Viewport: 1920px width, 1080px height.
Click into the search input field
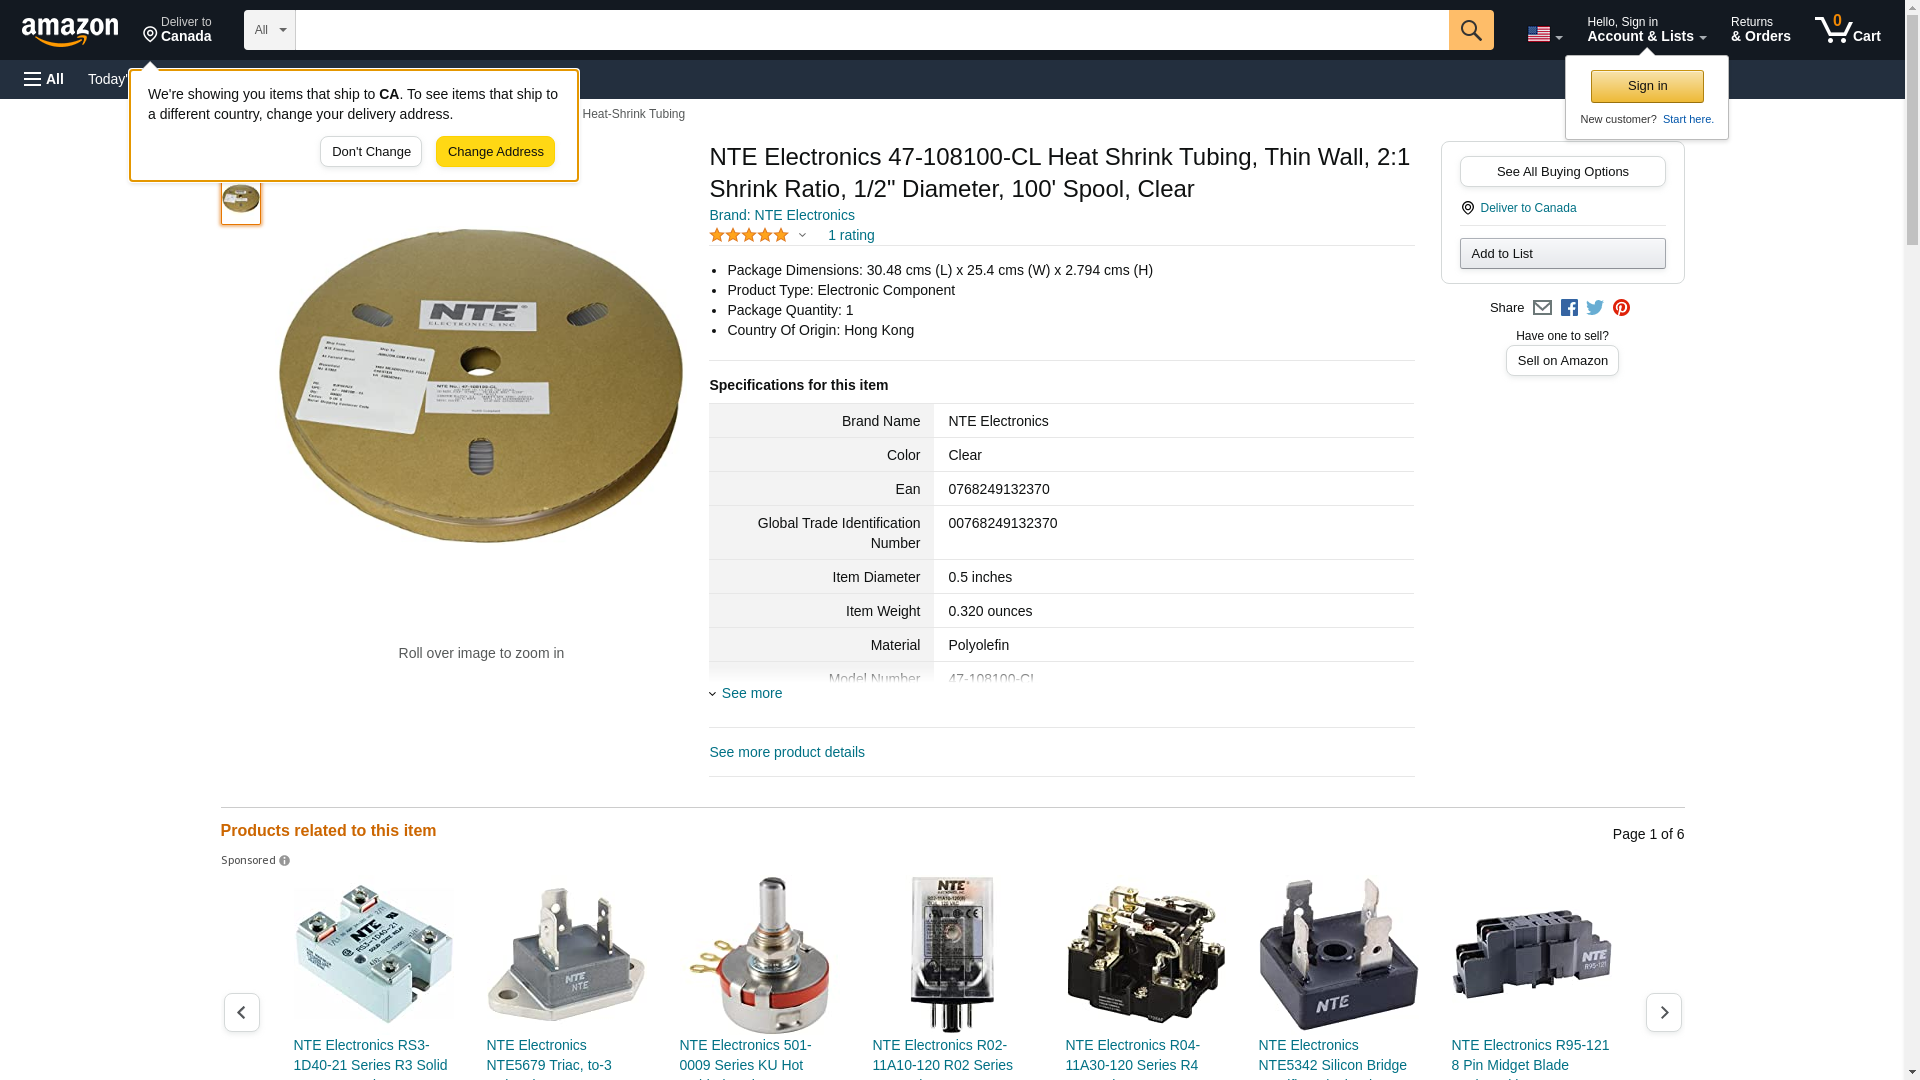[x=871, y=30]
